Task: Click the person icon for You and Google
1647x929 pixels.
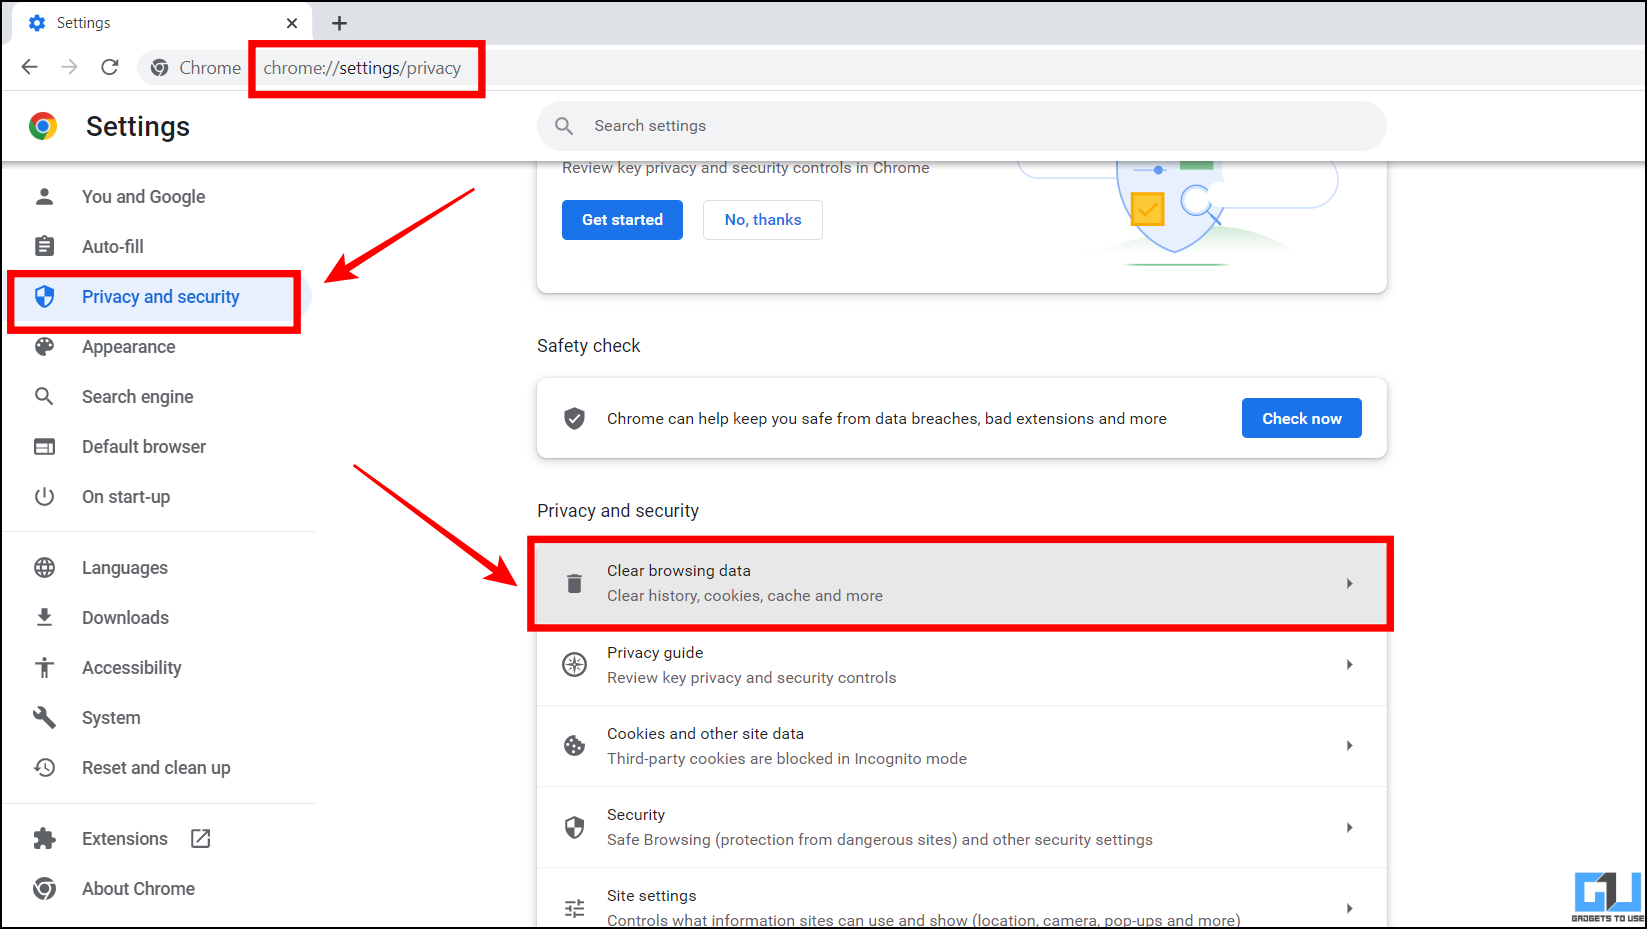Action: [44, 196]
